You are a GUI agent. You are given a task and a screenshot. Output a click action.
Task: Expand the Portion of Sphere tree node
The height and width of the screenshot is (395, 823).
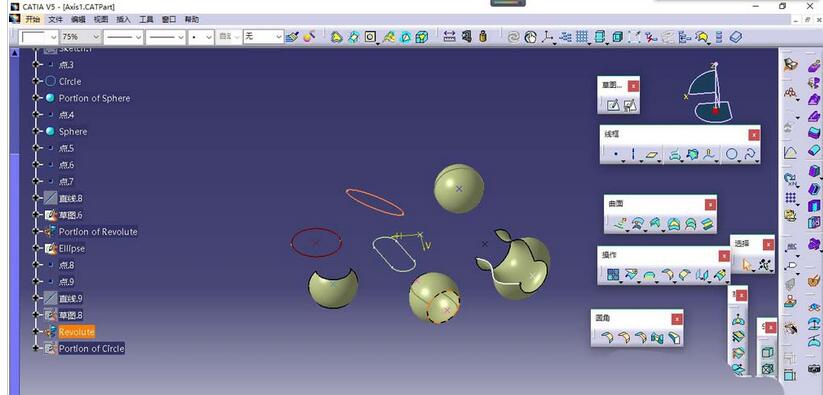36,98
